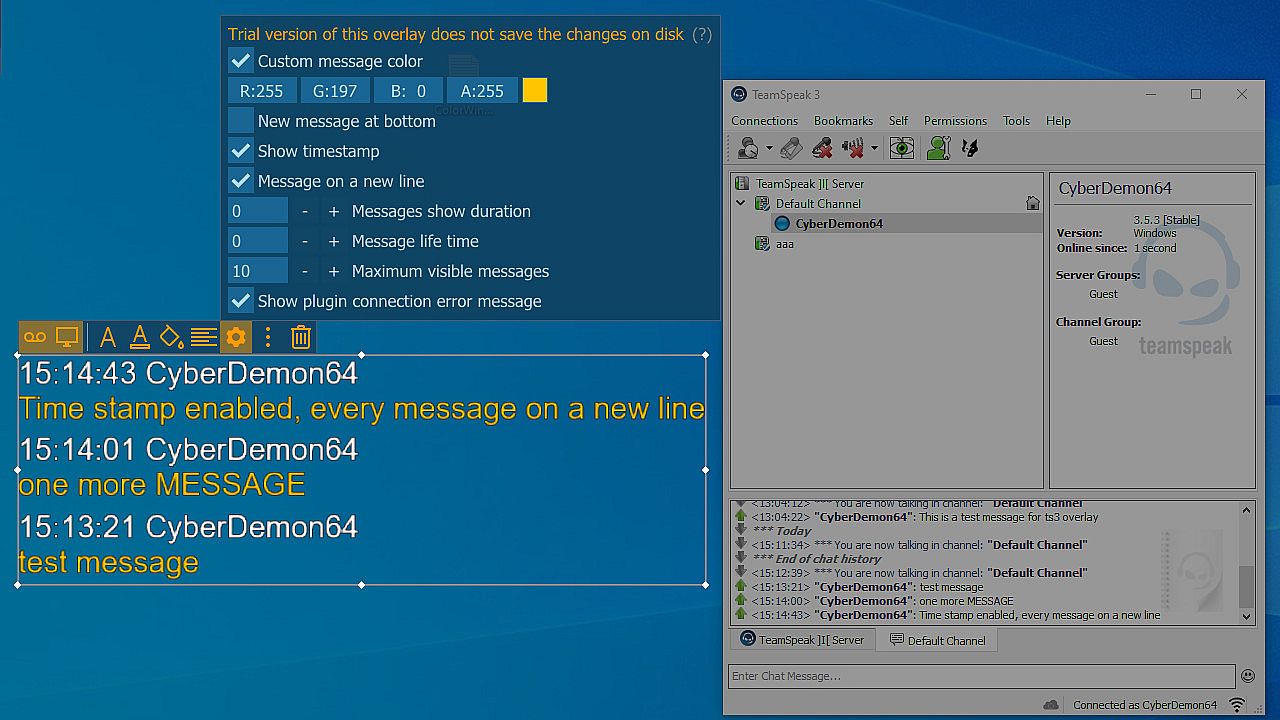Click overlay message 'one more MESSAGE'
The height and width of the screenshot is (720, 1280).
pyautogui.click(x=162, y=485)
